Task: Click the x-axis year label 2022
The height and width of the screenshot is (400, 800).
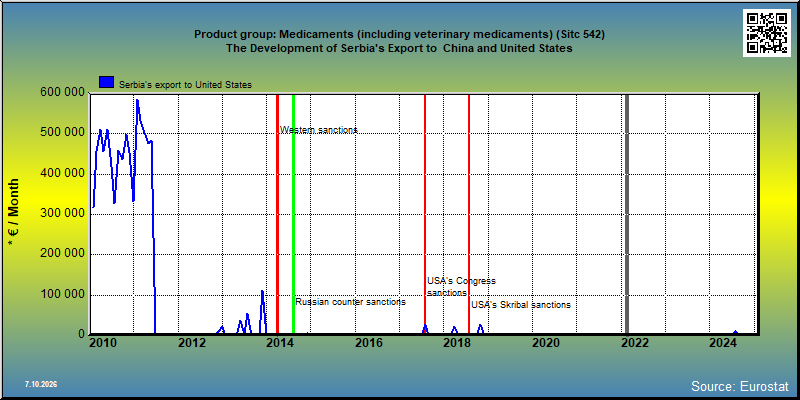Action: coord(635,343)
